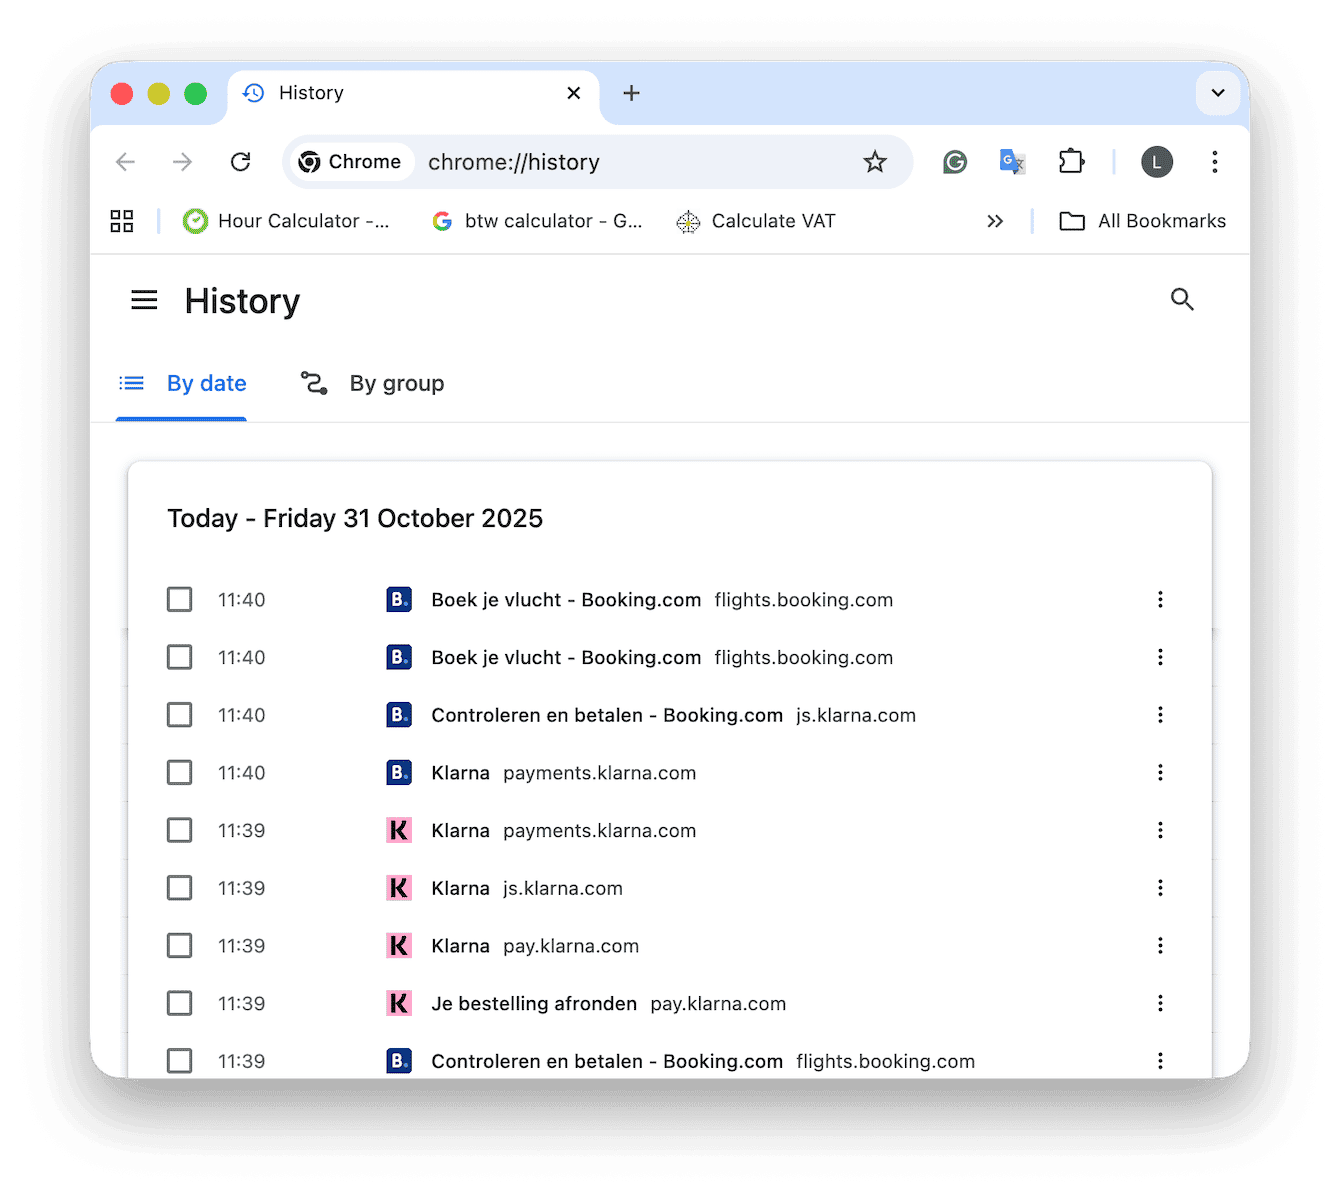
Task: Bookmark the current page via the star icon
Action: pos(875,161)
